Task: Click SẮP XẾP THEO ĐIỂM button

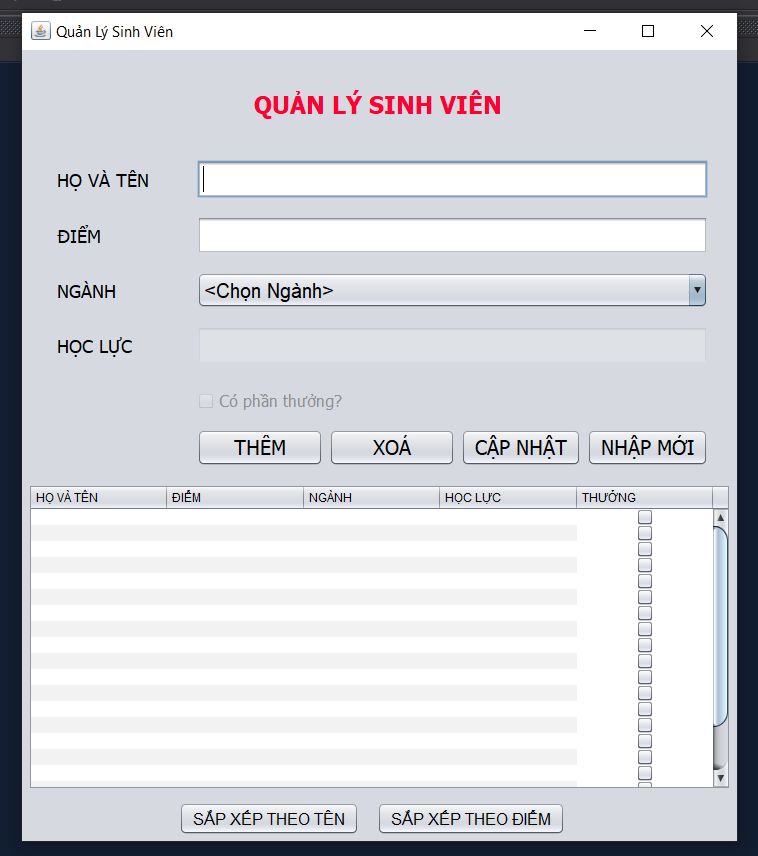Action: click(471, 818)
